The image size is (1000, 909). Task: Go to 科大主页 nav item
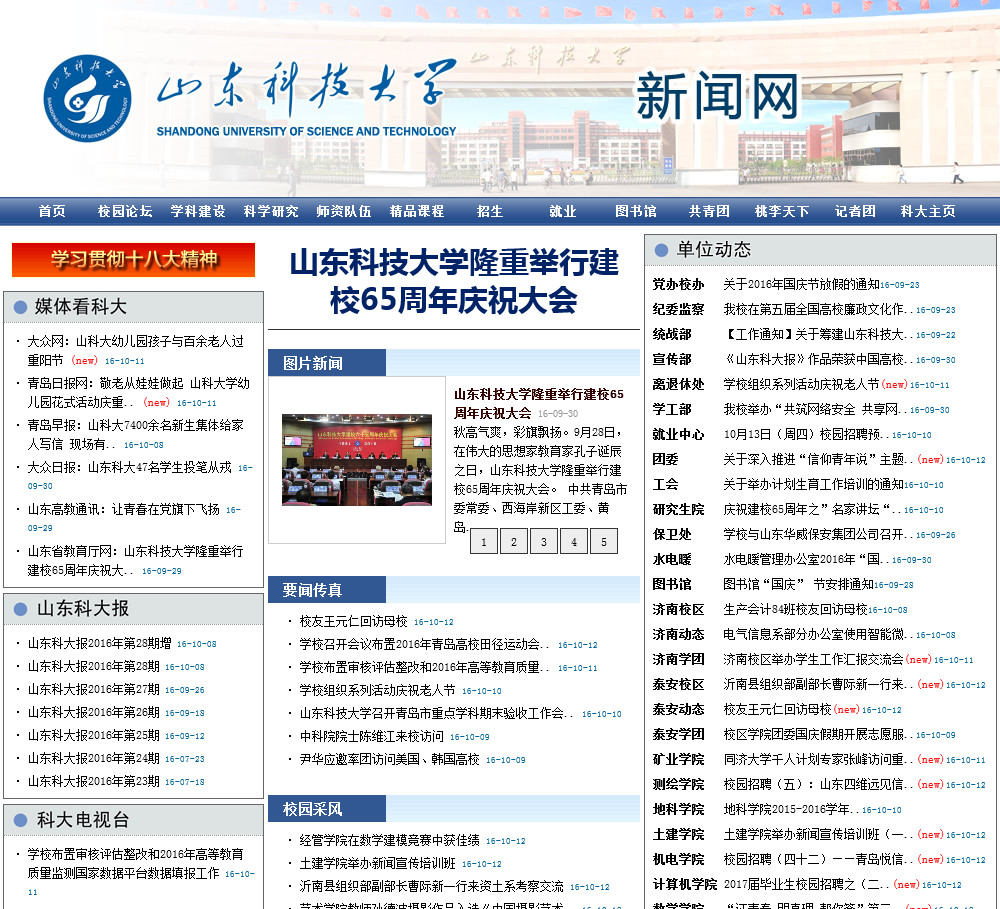(928, 211)
